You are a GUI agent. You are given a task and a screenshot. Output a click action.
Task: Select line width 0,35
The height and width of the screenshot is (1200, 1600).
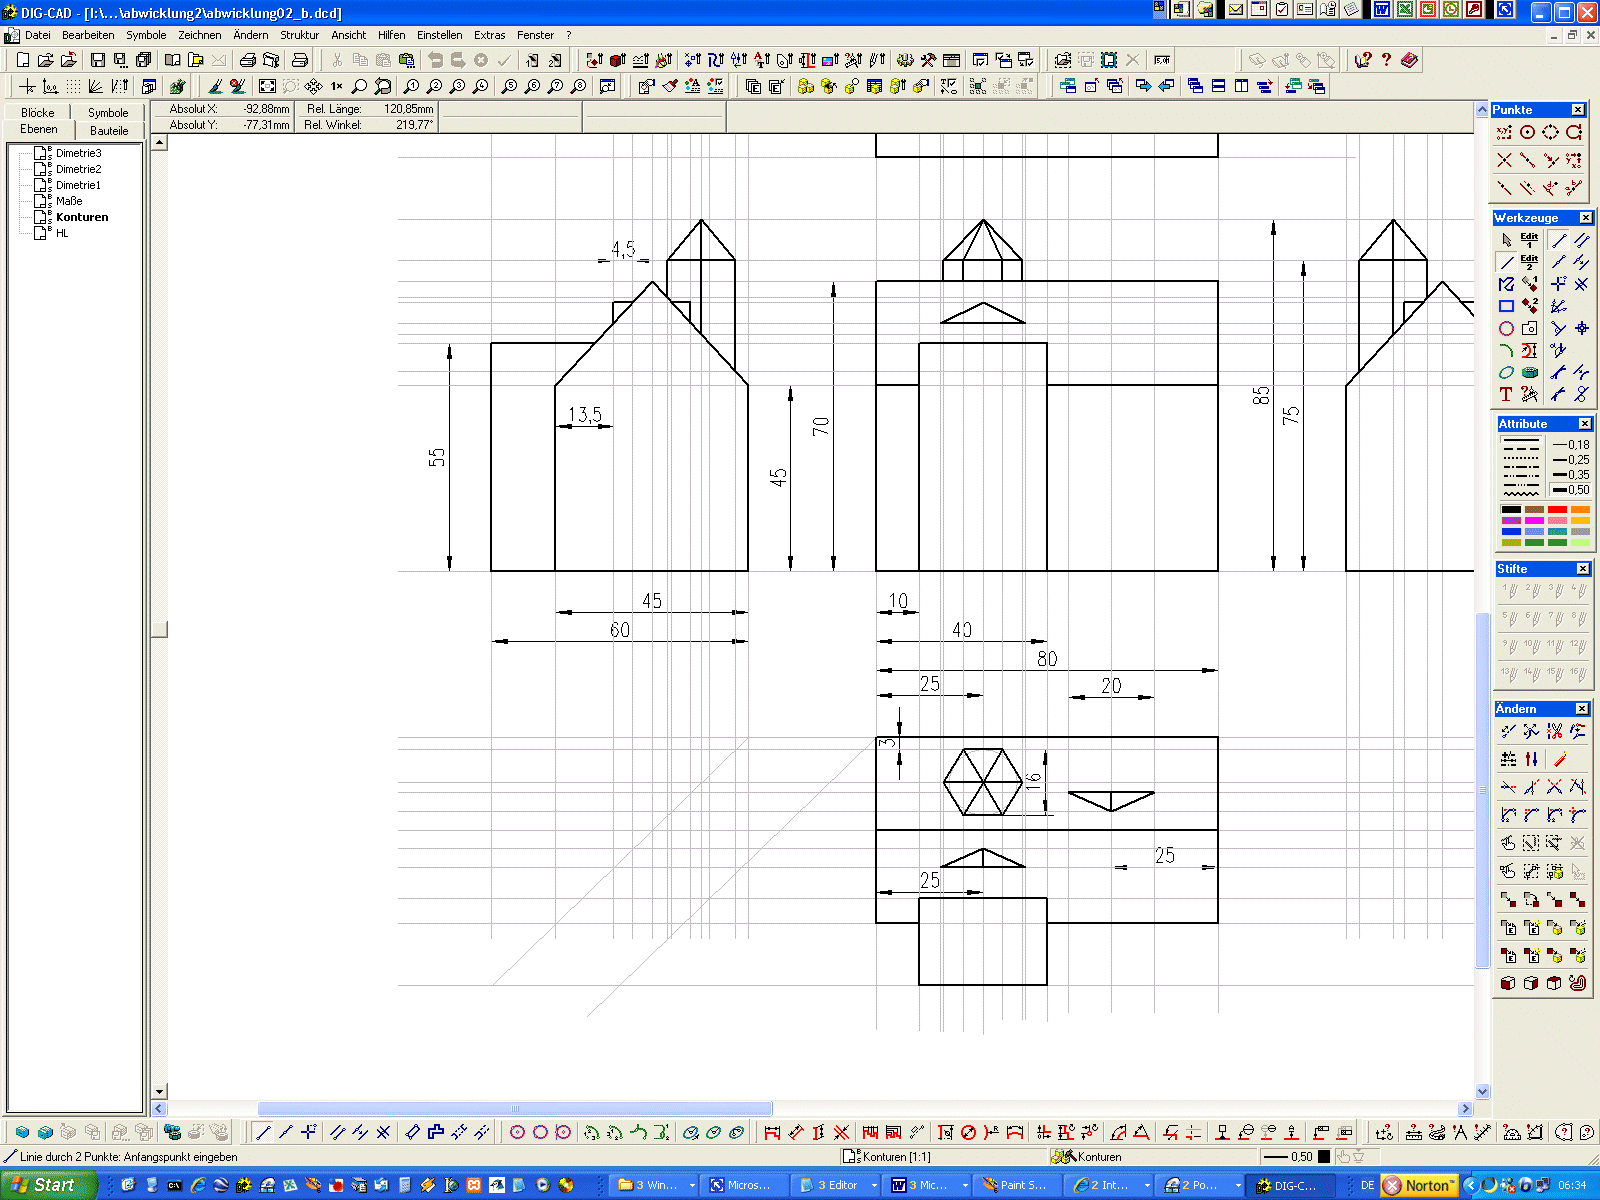(x=1570, y=475)
